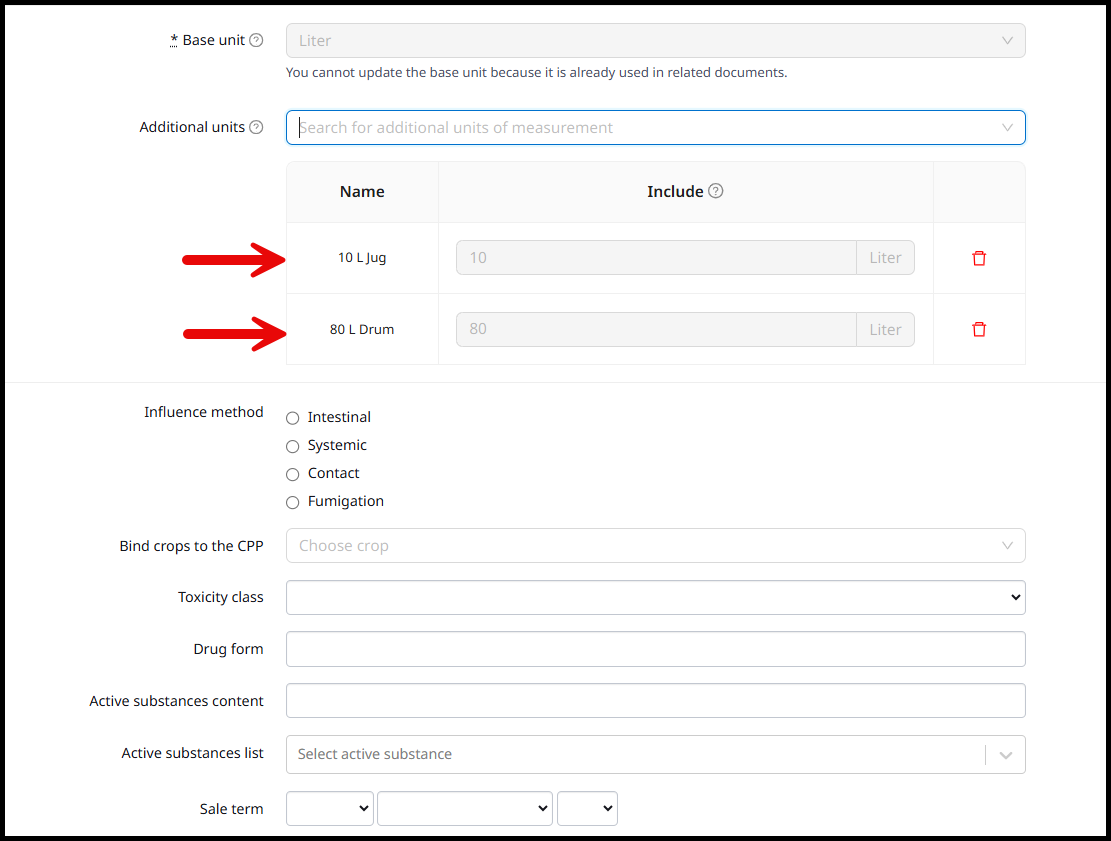
Task: Click the help icon next to Base unit
Action: pos(256,41)
